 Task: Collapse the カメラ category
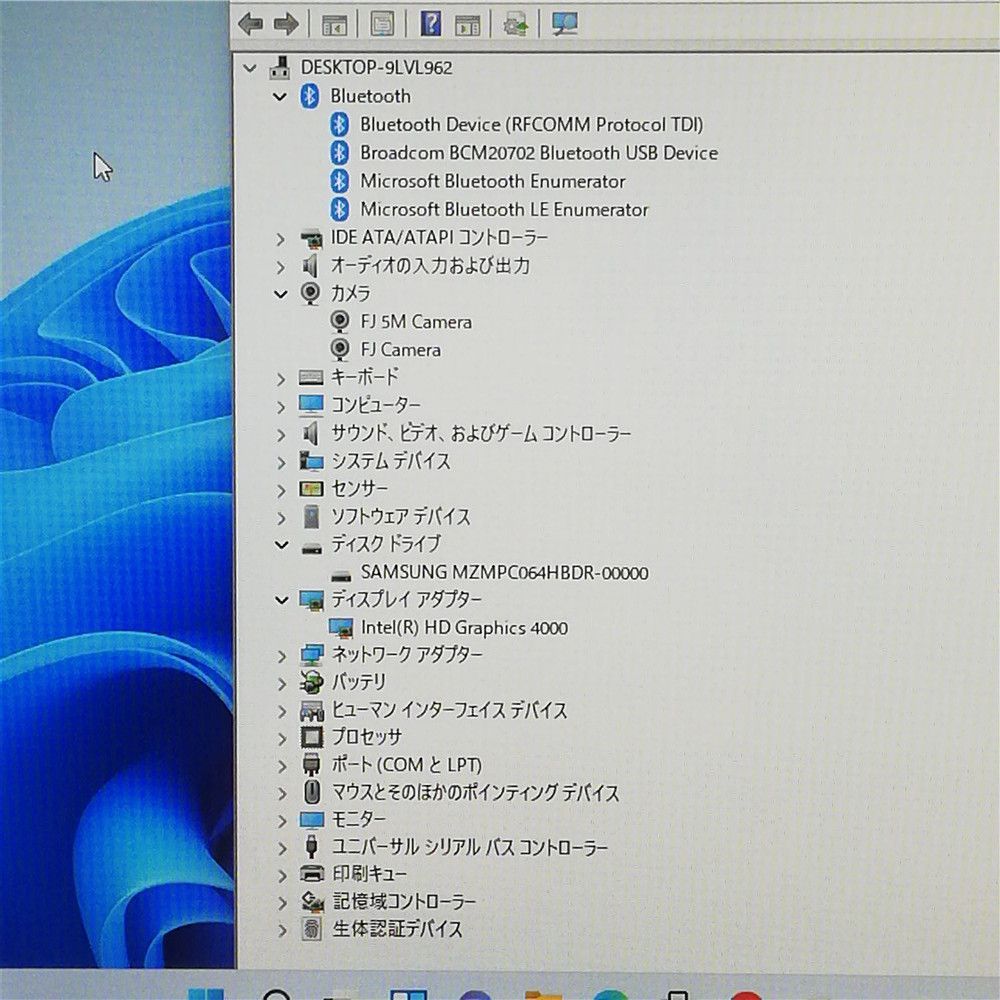click(281, 294)
